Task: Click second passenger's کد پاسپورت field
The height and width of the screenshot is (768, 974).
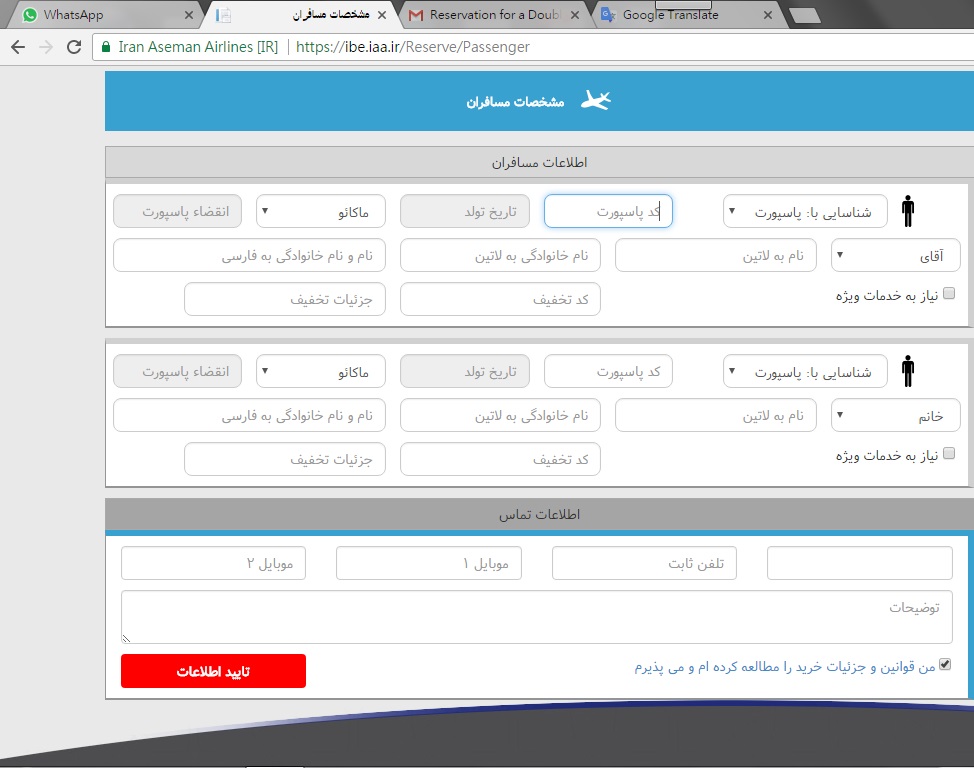Action: coord(608,371)
